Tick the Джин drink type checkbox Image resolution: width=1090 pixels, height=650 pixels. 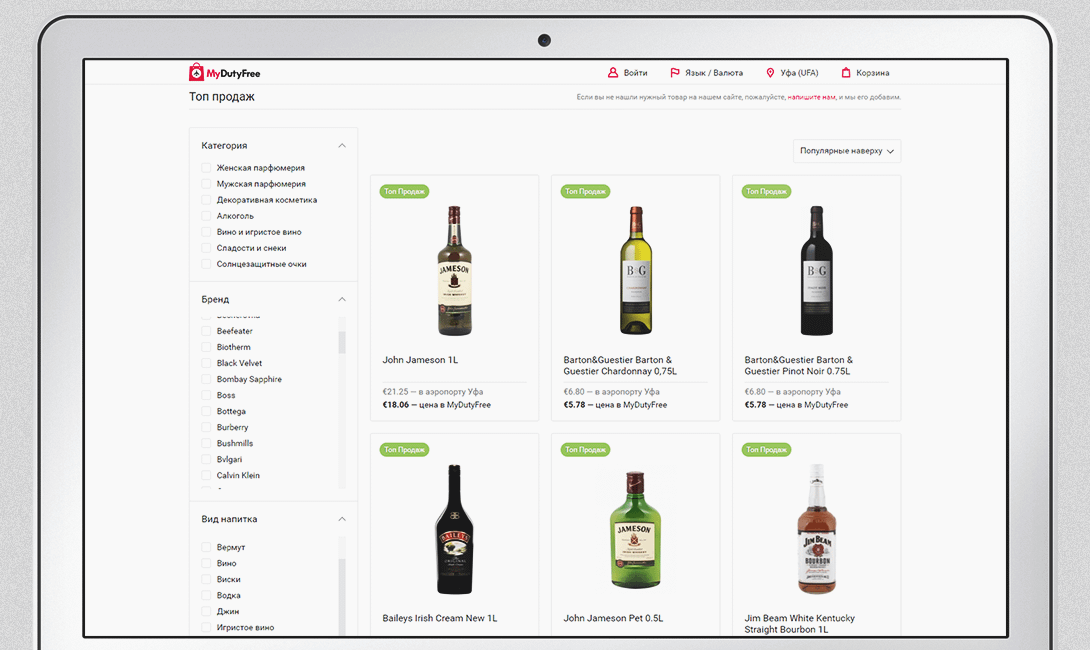tap(206, 611)
